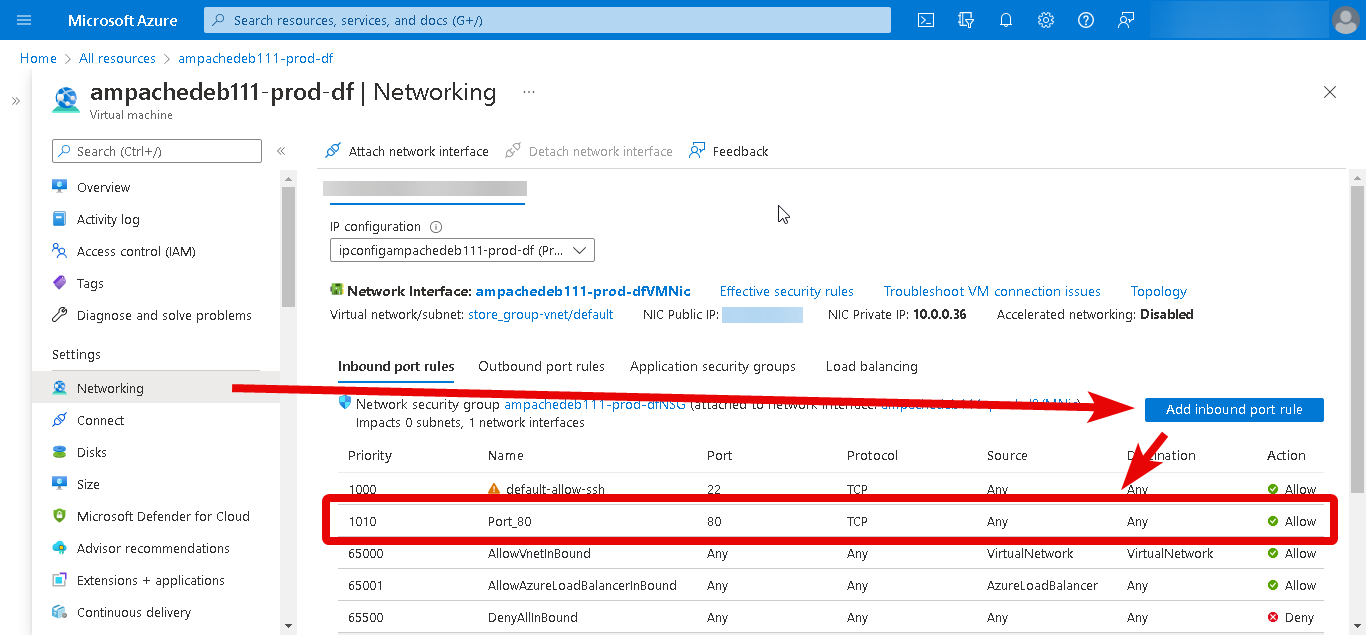Click the warning icon on default-allow-ssh

494,489
